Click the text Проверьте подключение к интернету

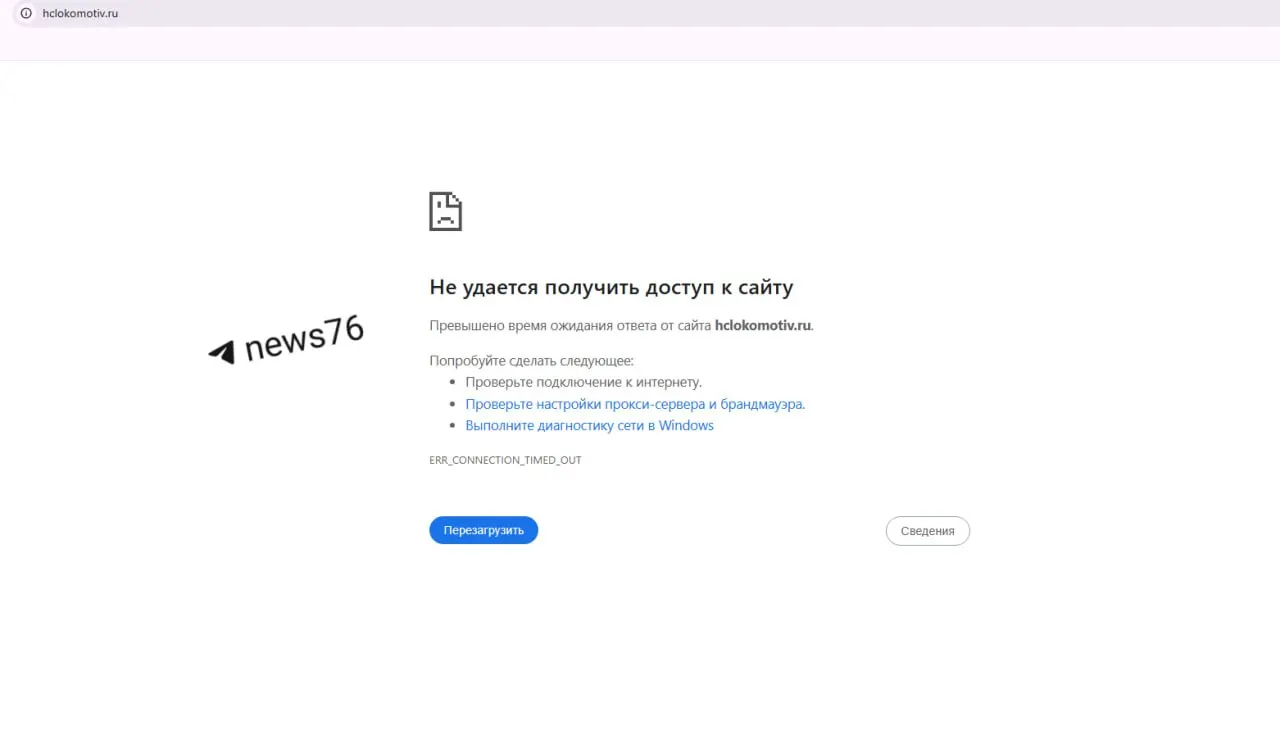click(x=584, y=382)
